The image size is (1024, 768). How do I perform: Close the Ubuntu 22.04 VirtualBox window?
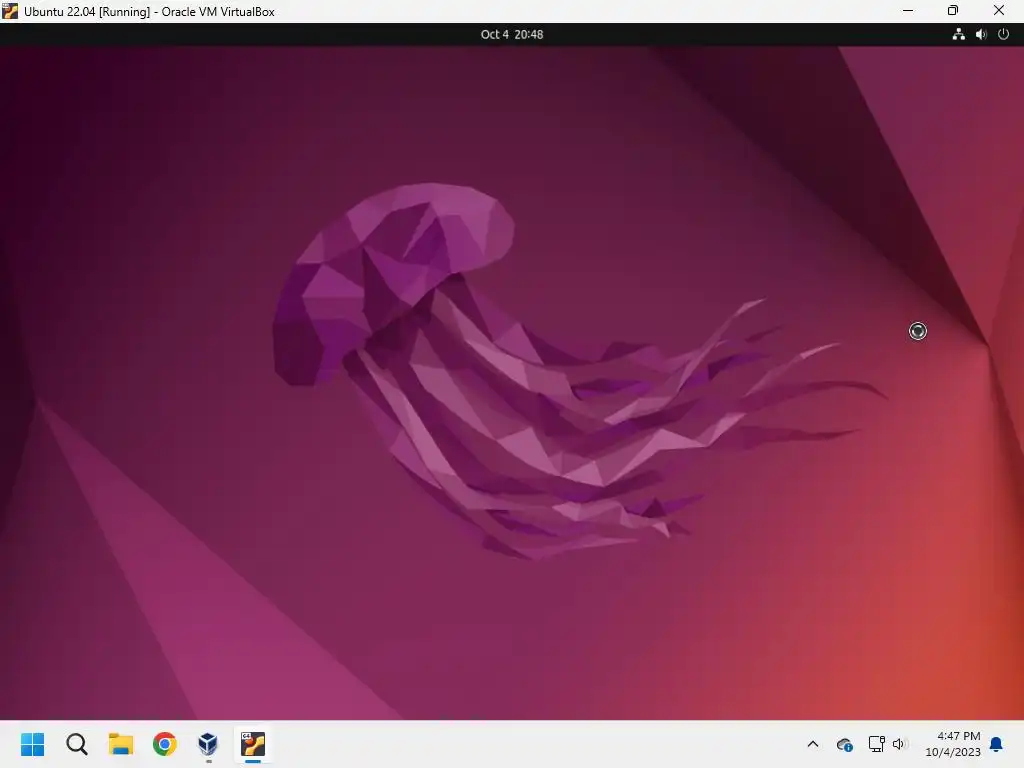(x=999, y=11)
